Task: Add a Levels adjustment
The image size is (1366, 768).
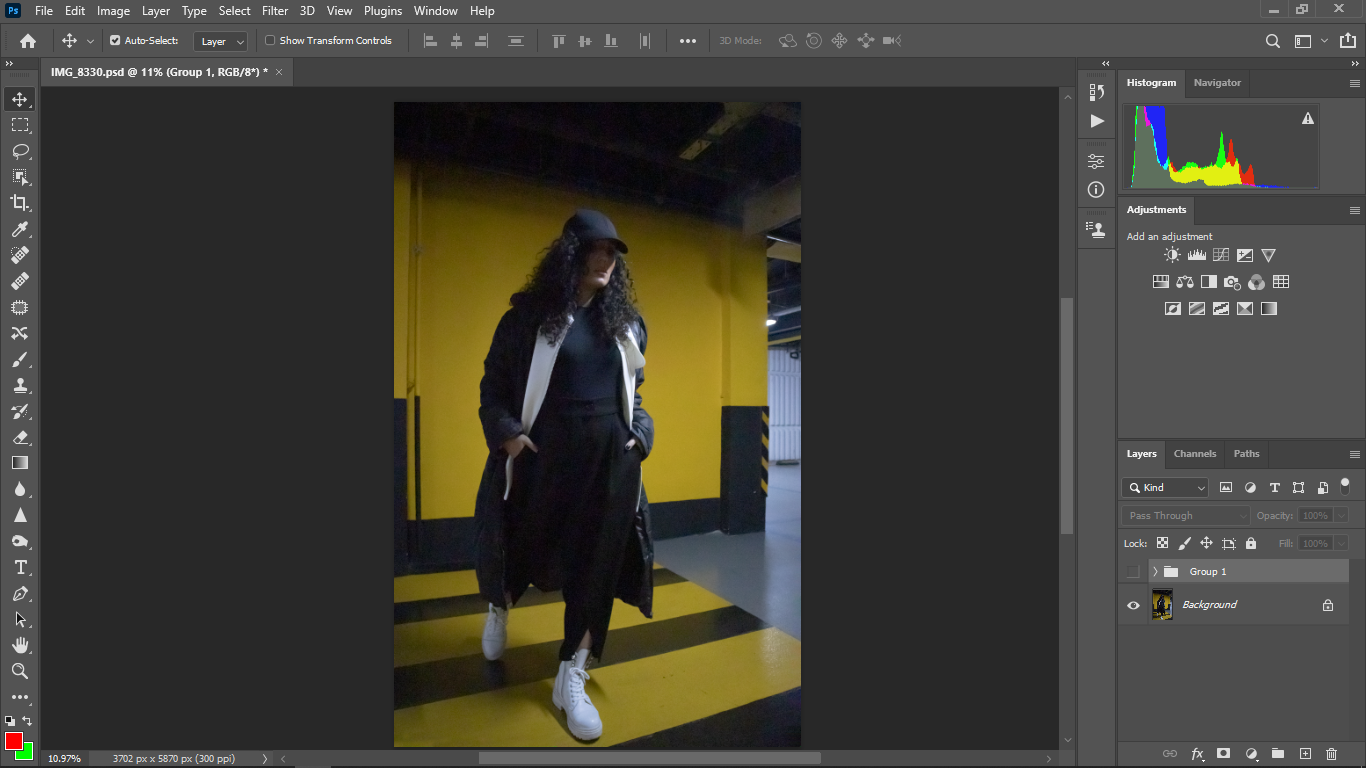Action: coord(1196,256)
